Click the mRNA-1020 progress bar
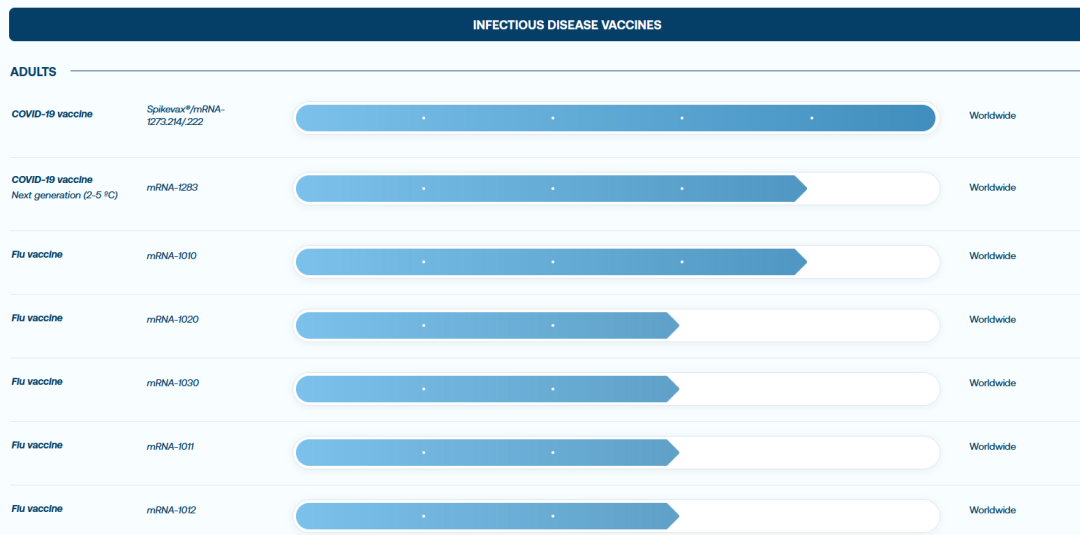Screen dimensions: 1080x535 (x=487, y=325)
